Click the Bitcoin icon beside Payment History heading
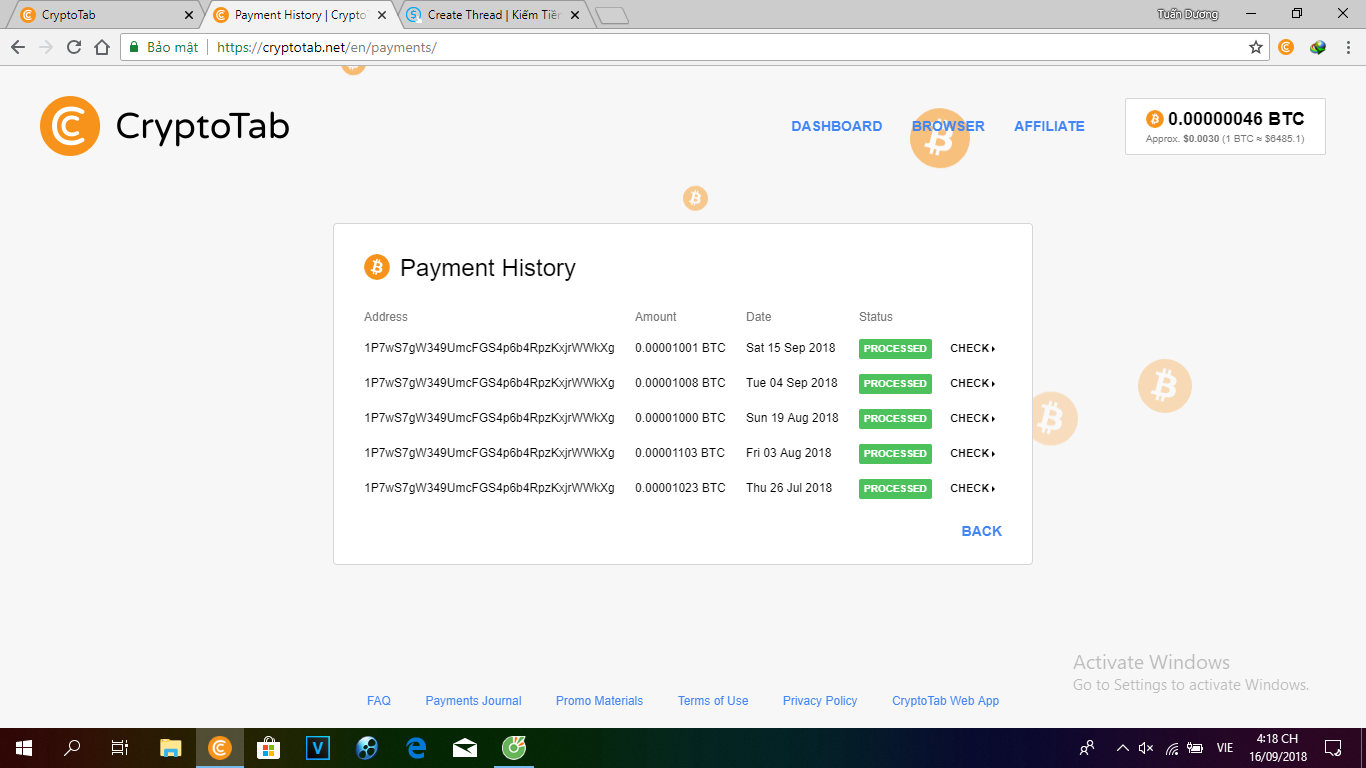The image size is (1366, 768). [377, 267]
